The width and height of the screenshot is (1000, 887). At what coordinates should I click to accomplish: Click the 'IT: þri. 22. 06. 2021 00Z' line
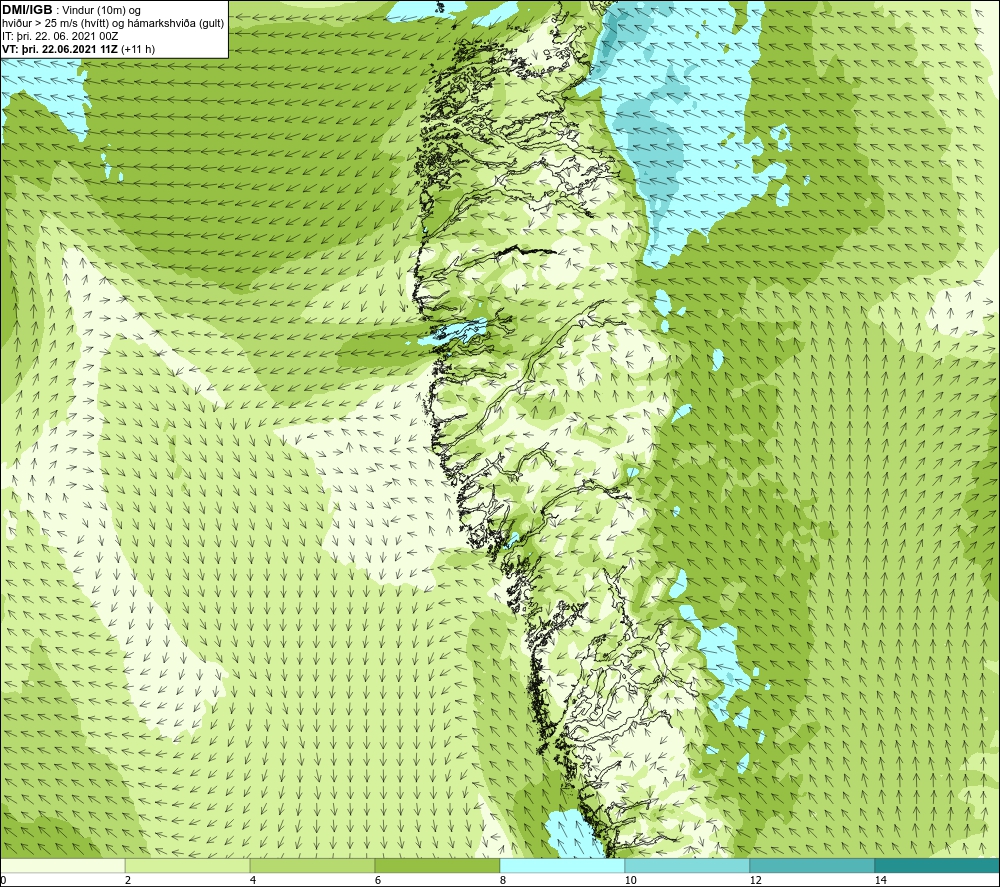pyautogui.click(x=59, y=36)
